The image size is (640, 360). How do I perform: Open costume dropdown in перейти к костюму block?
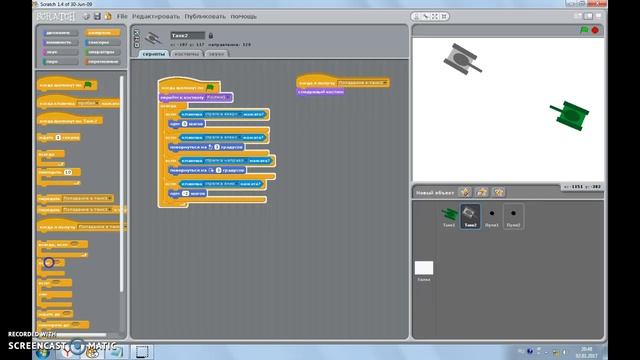(x=218, y=98)
